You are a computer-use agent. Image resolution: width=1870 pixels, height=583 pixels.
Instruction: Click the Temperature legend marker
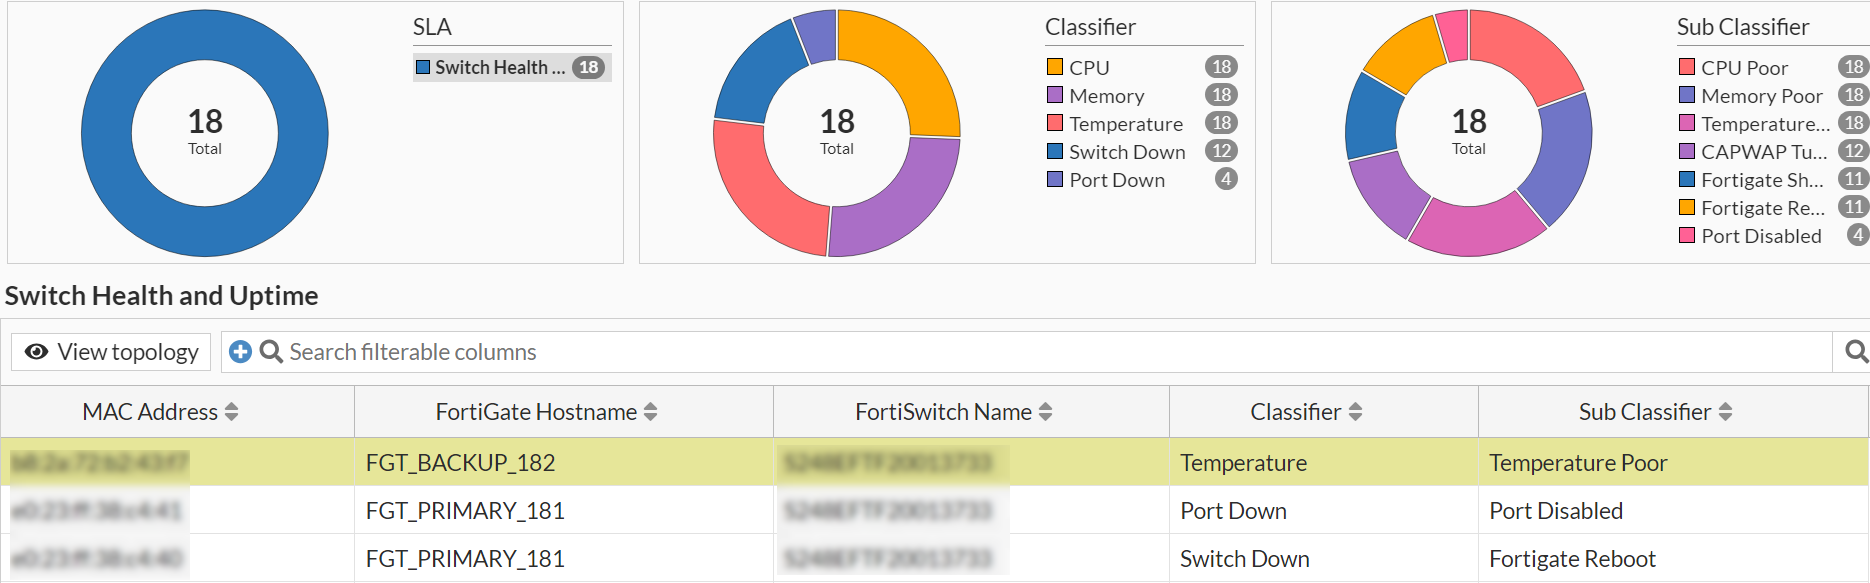coord(1053,123)
